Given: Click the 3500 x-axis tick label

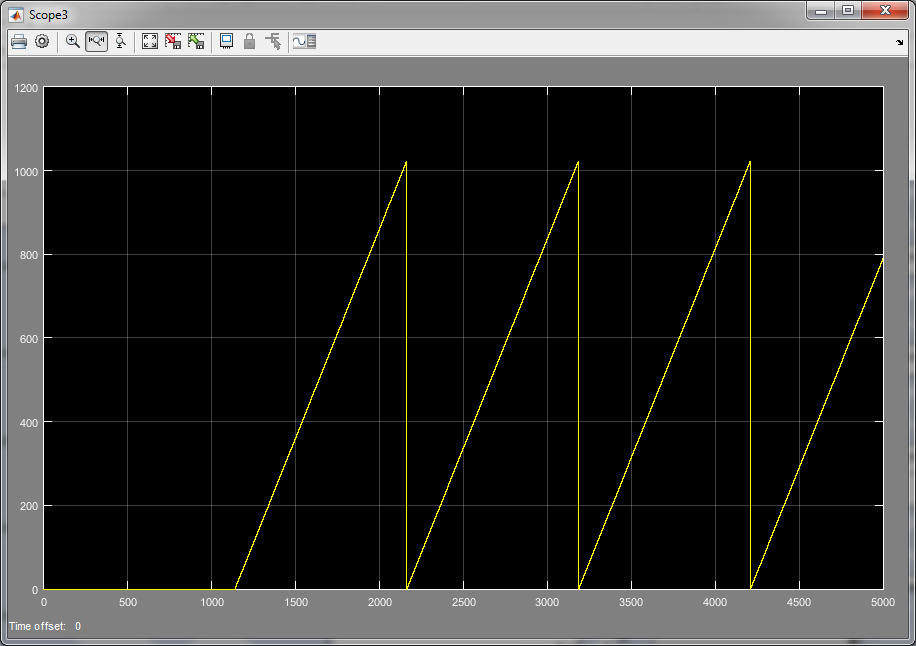Looking at the screenshot, I should [x=632, y=602].
